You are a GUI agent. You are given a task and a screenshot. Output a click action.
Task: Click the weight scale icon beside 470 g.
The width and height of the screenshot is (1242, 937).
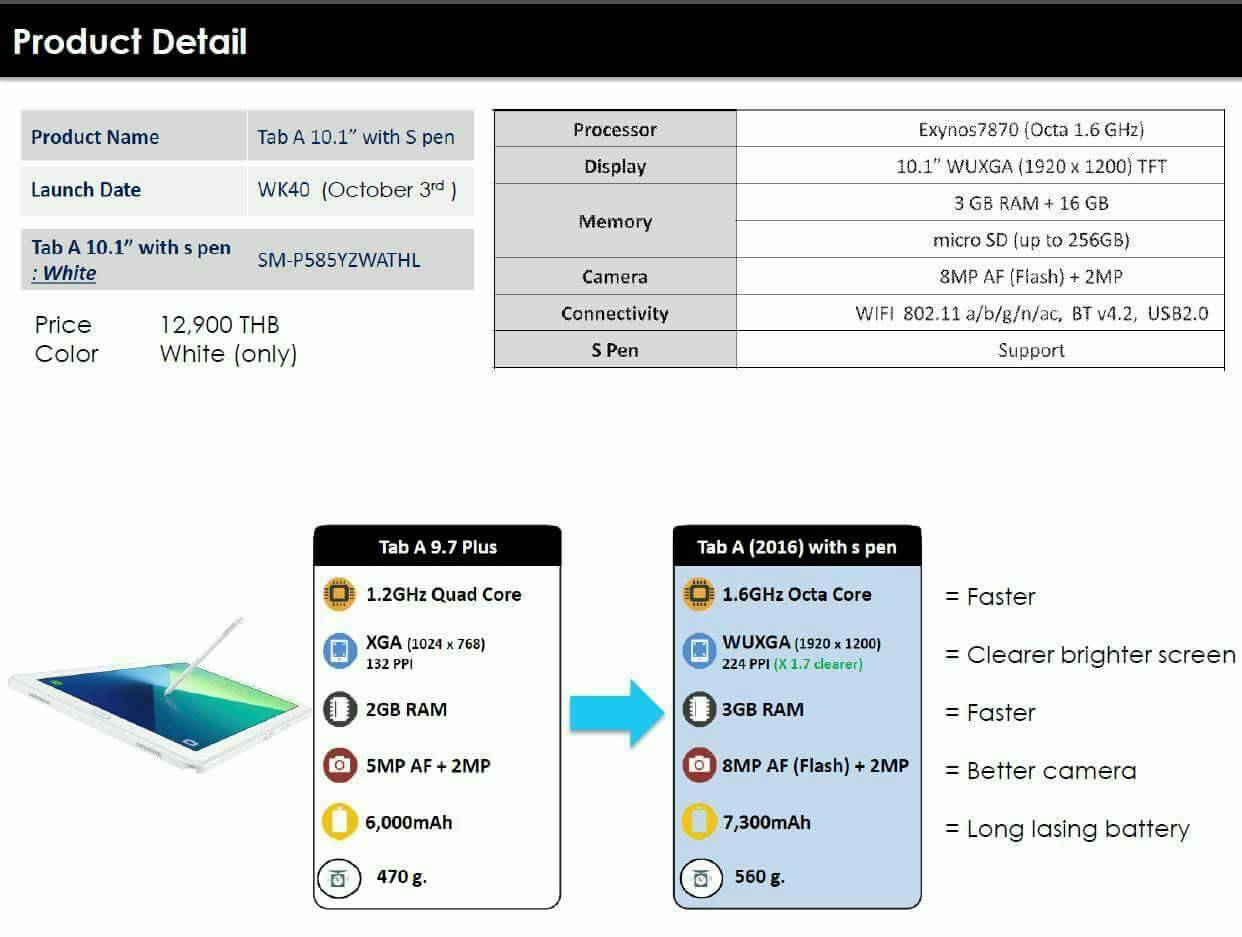coord(338,879)
